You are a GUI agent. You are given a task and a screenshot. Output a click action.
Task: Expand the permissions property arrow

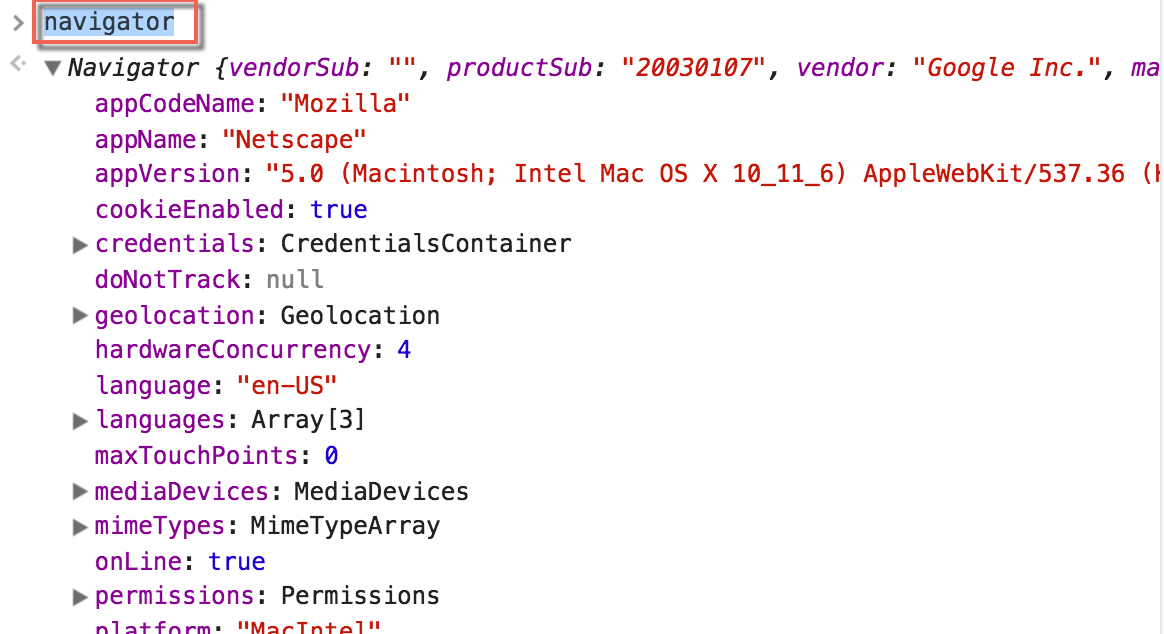79,596
